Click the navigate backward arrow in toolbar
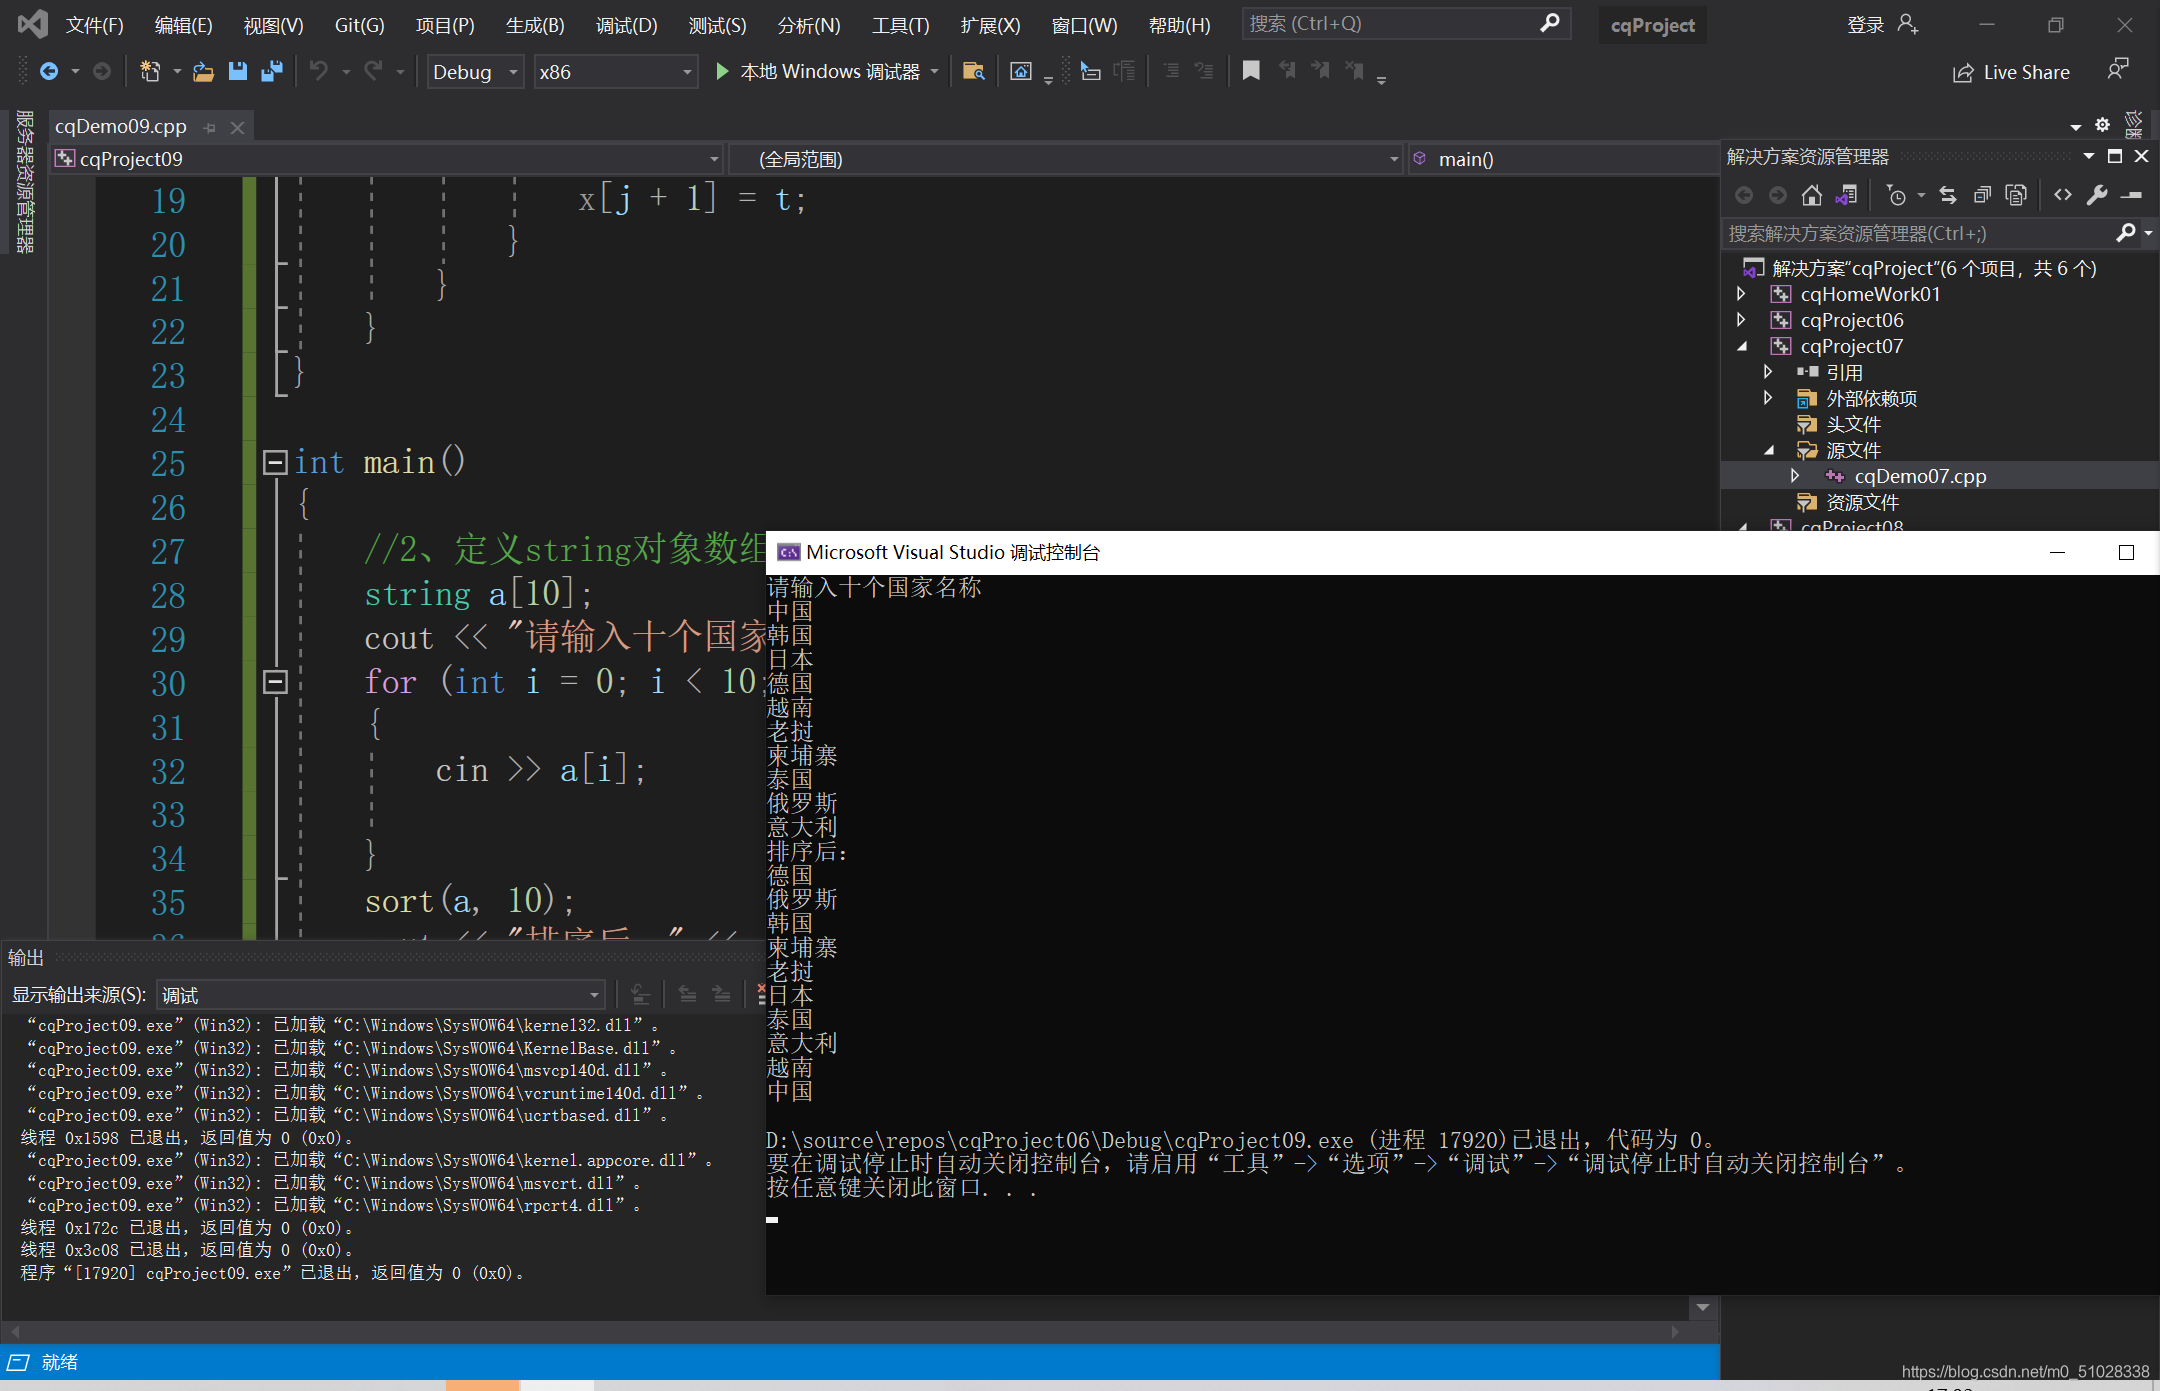Viewport: 2160px width, 1391px height. 48,71
